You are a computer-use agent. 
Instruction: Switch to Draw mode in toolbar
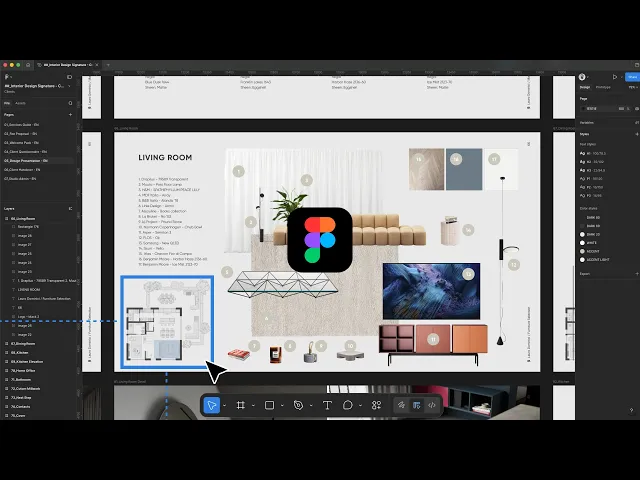coord(401,405)
